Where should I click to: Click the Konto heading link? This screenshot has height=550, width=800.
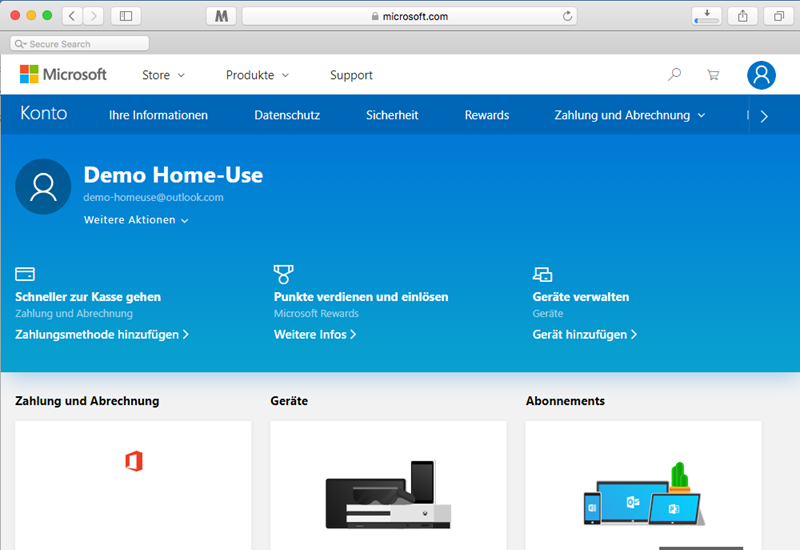click(44, 113)
